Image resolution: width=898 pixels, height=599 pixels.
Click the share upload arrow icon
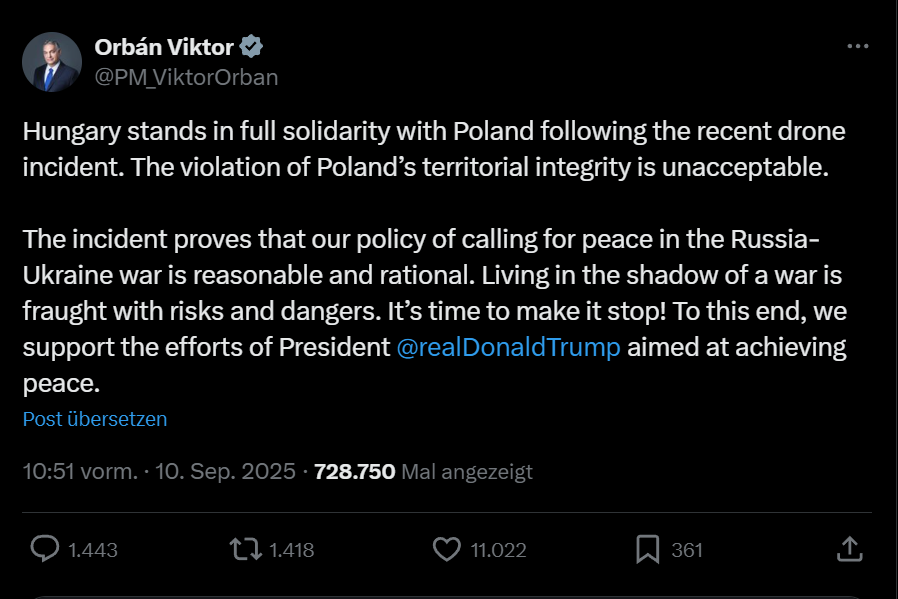(x=849, y=549)
